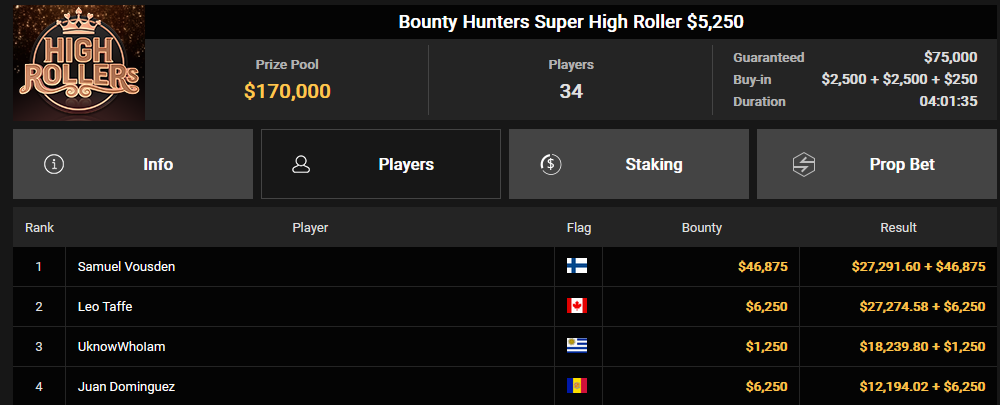
Task: Switch to the Prop Bet tab
Action: tap(878, 165)
